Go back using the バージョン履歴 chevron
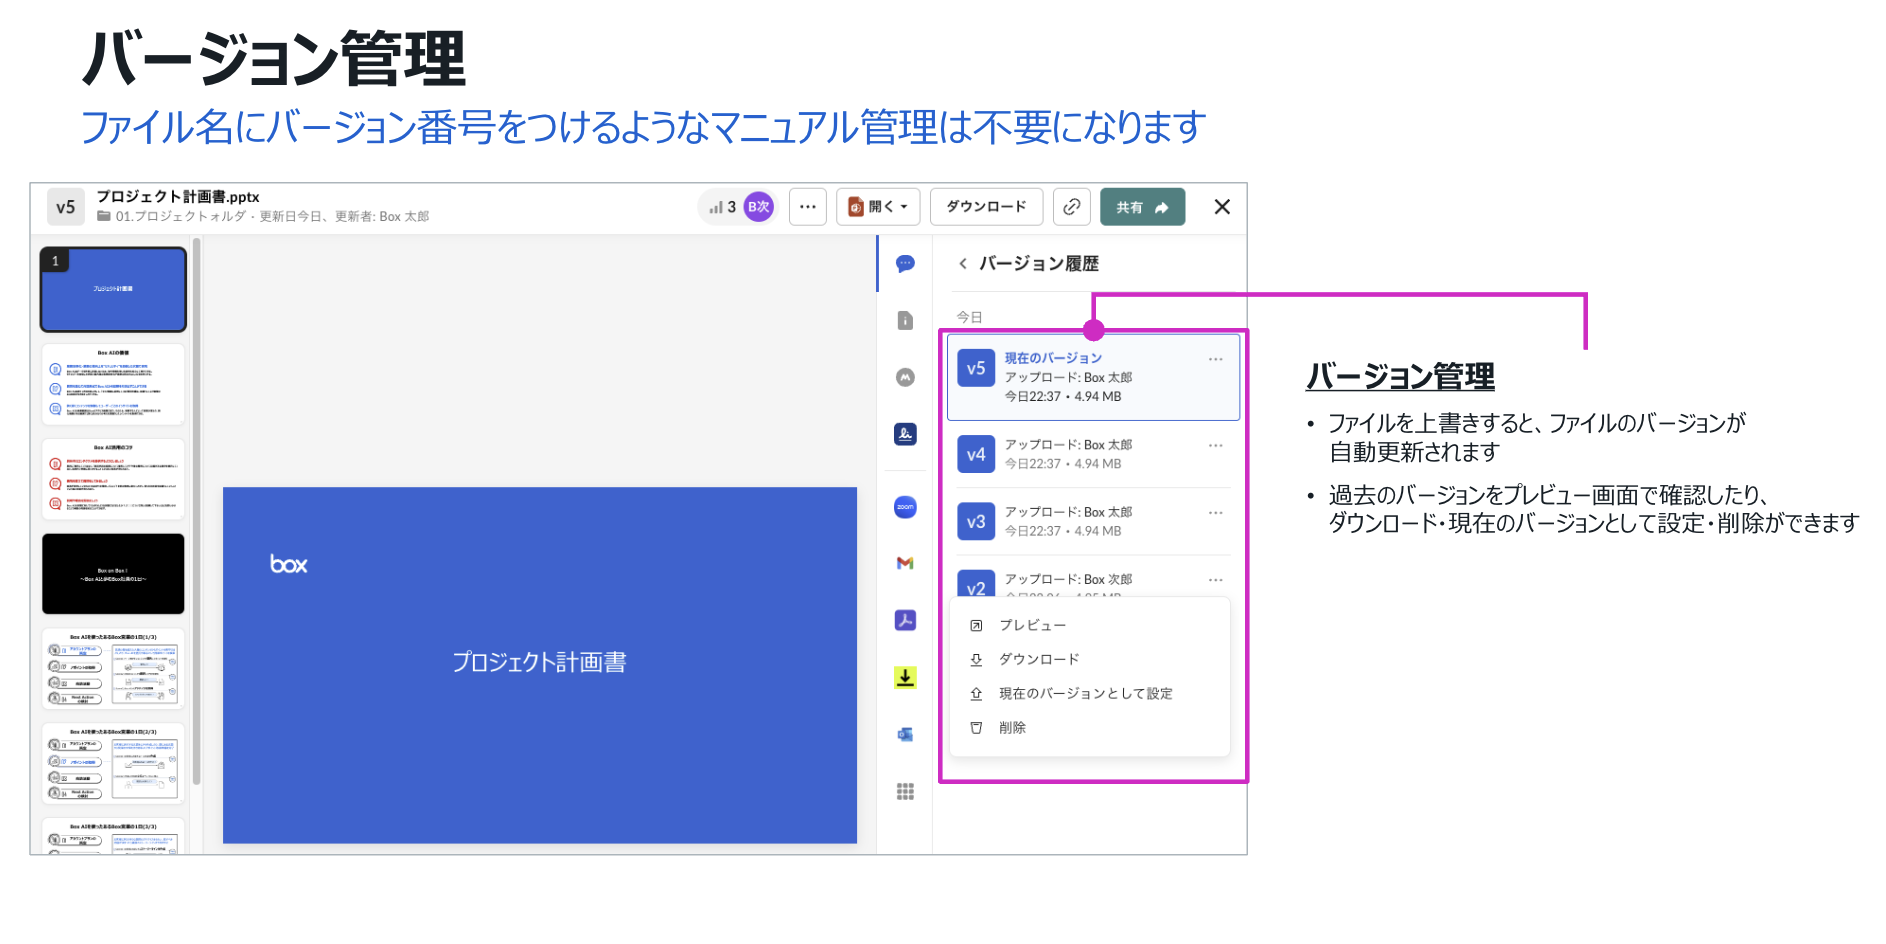The image size is (1886, 944). (963, 264)
